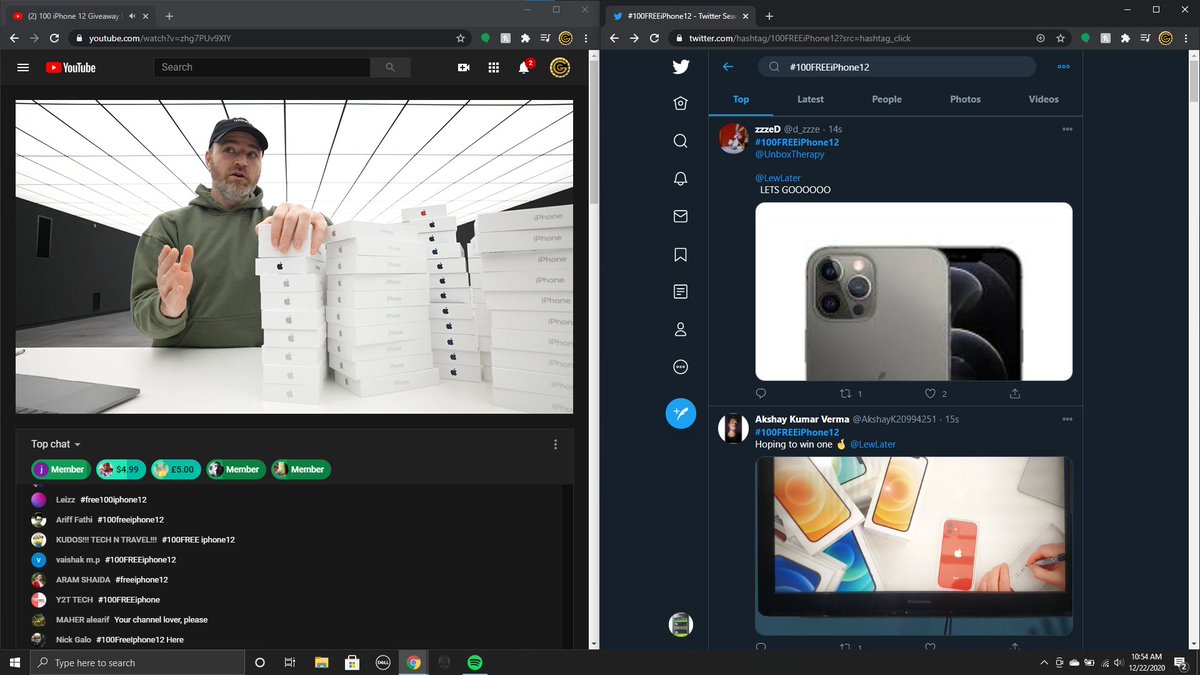Screen dimensions: 1200x675
Task: Open Twitter Explore magnifier in sidebar
Action: tap(680, 141)
